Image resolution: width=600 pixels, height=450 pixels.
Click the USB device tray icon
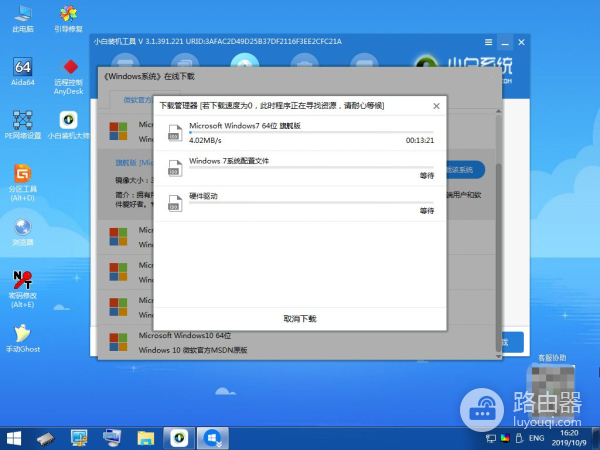point(519,439)
